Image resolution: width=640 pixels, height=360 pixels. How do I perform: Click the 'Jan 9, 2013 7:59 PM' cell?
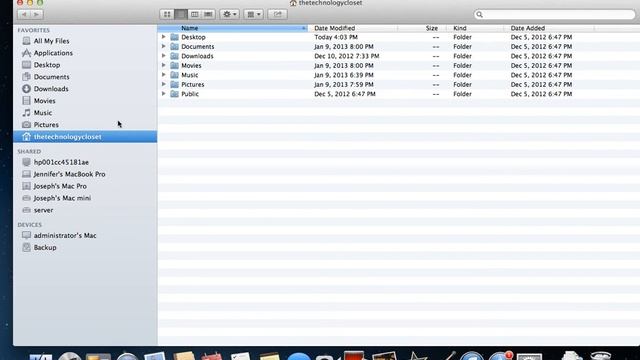click(344, 84)
